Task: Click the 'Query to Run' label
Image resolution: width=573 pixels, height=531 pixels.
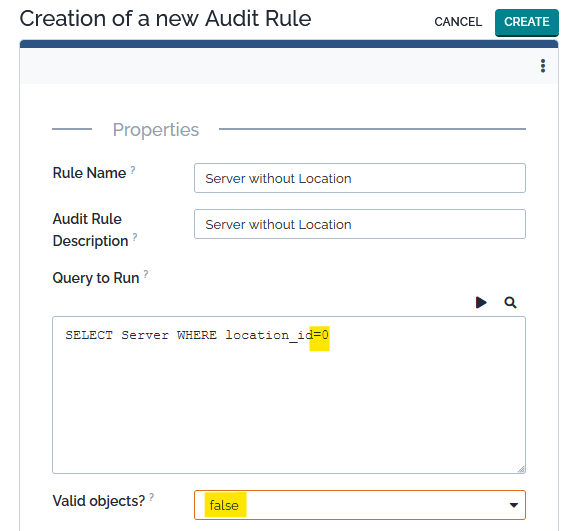Action: [x=96, y=278]
